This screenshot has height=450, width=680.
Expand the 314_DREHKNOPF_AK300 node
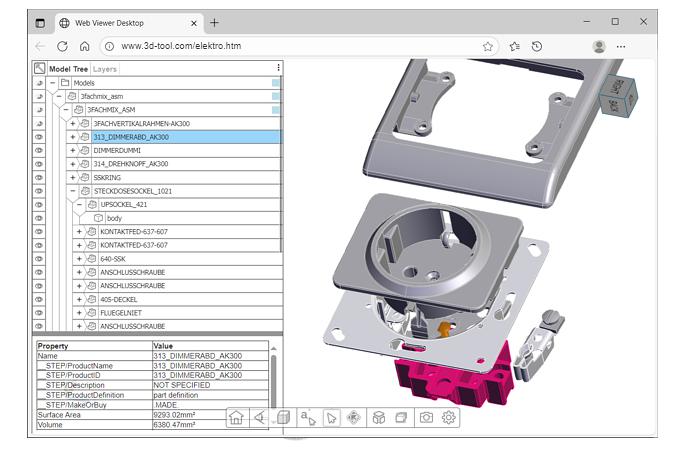73,164
